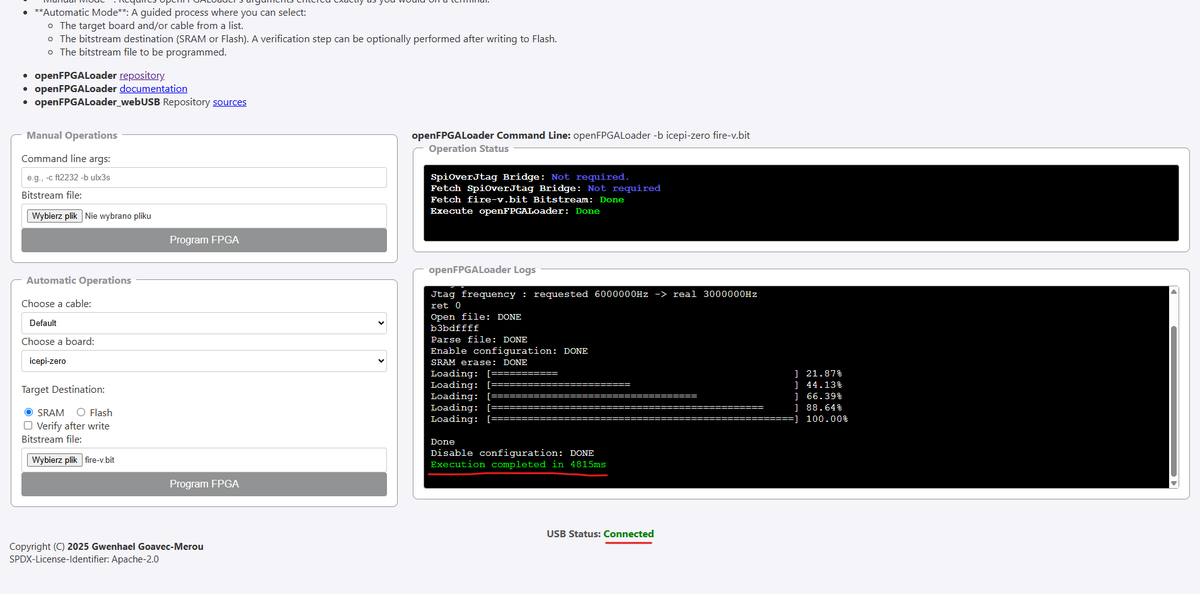
Task: Select the SRAM radio button
Action: pos(29,412)
